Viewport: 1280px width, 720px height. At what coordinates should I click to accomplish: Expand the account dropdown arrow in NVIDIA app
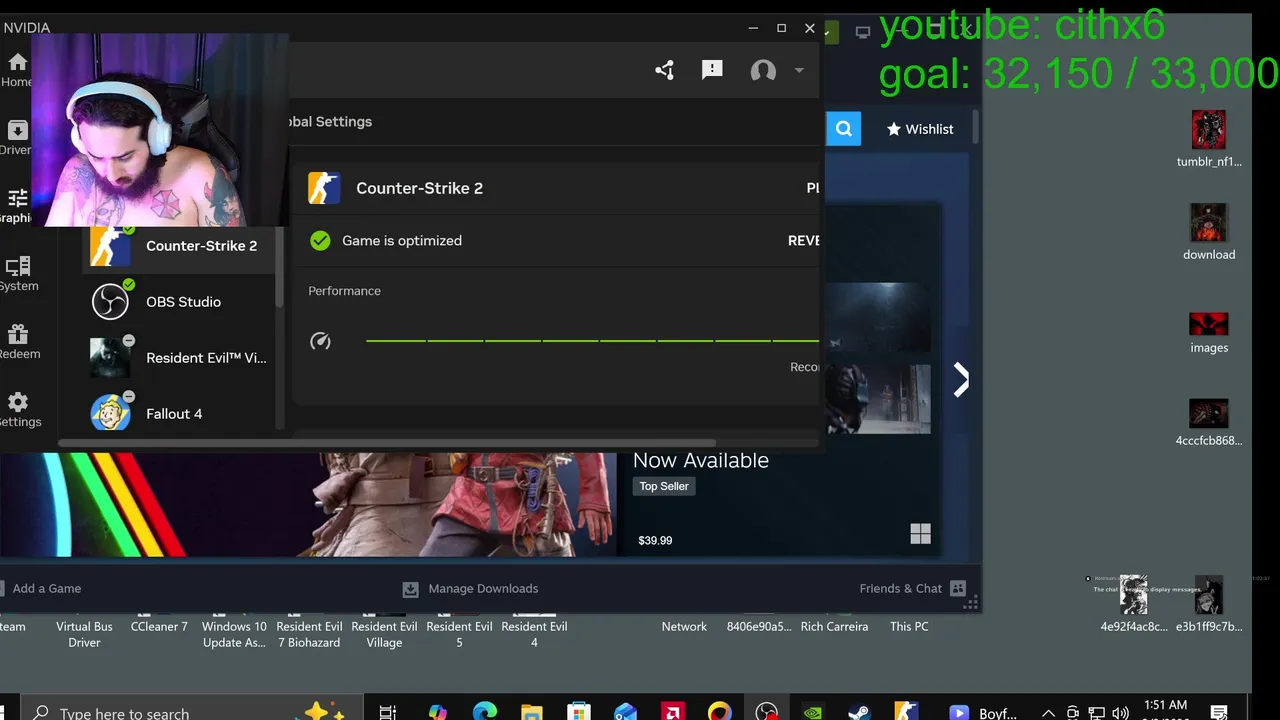point(799,70)
